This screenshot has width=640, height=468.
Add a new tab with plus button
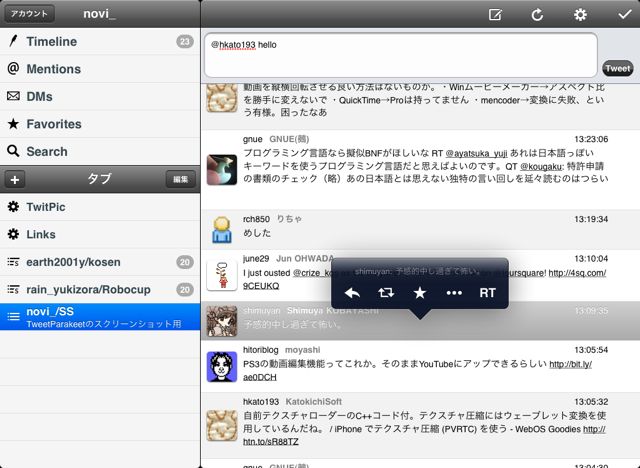(15, 179)
